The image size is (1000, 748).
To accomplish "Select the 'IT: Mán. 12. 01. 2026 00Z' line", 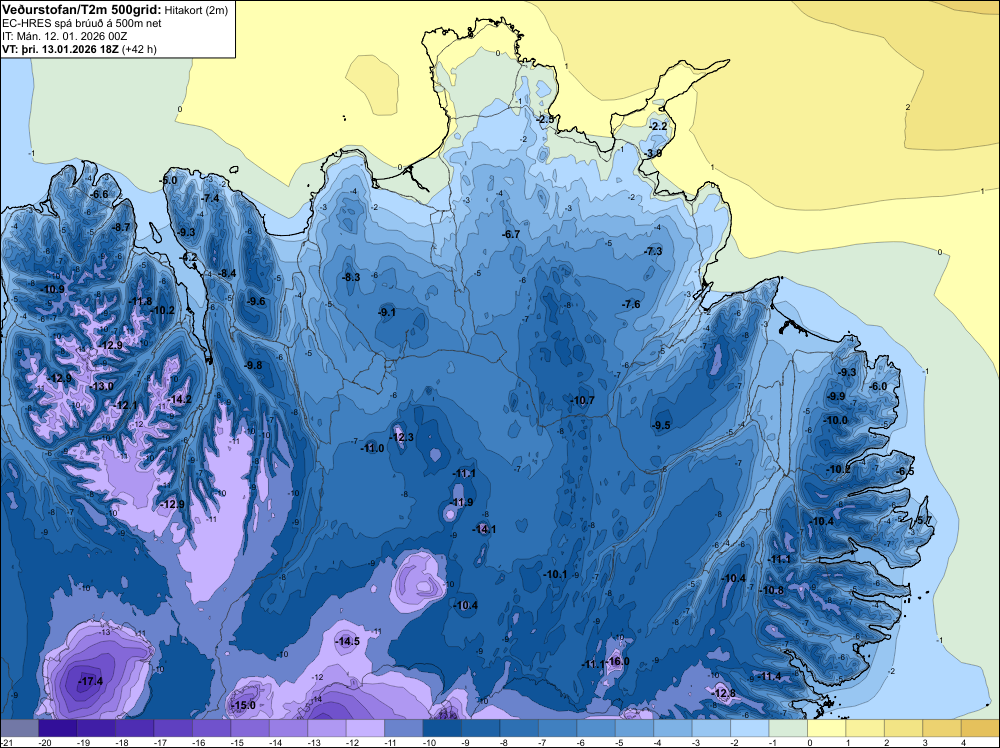I will (x=64, y=36).
